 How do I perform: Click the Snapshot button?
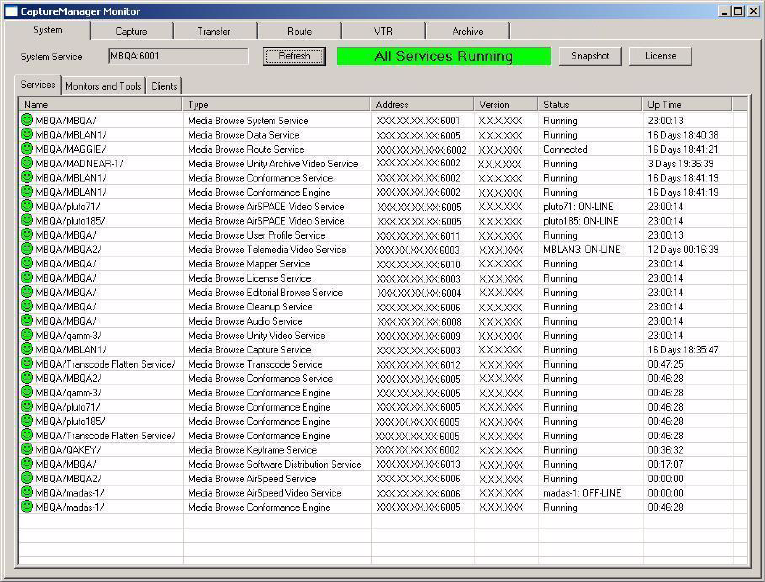tap(590, 56)
